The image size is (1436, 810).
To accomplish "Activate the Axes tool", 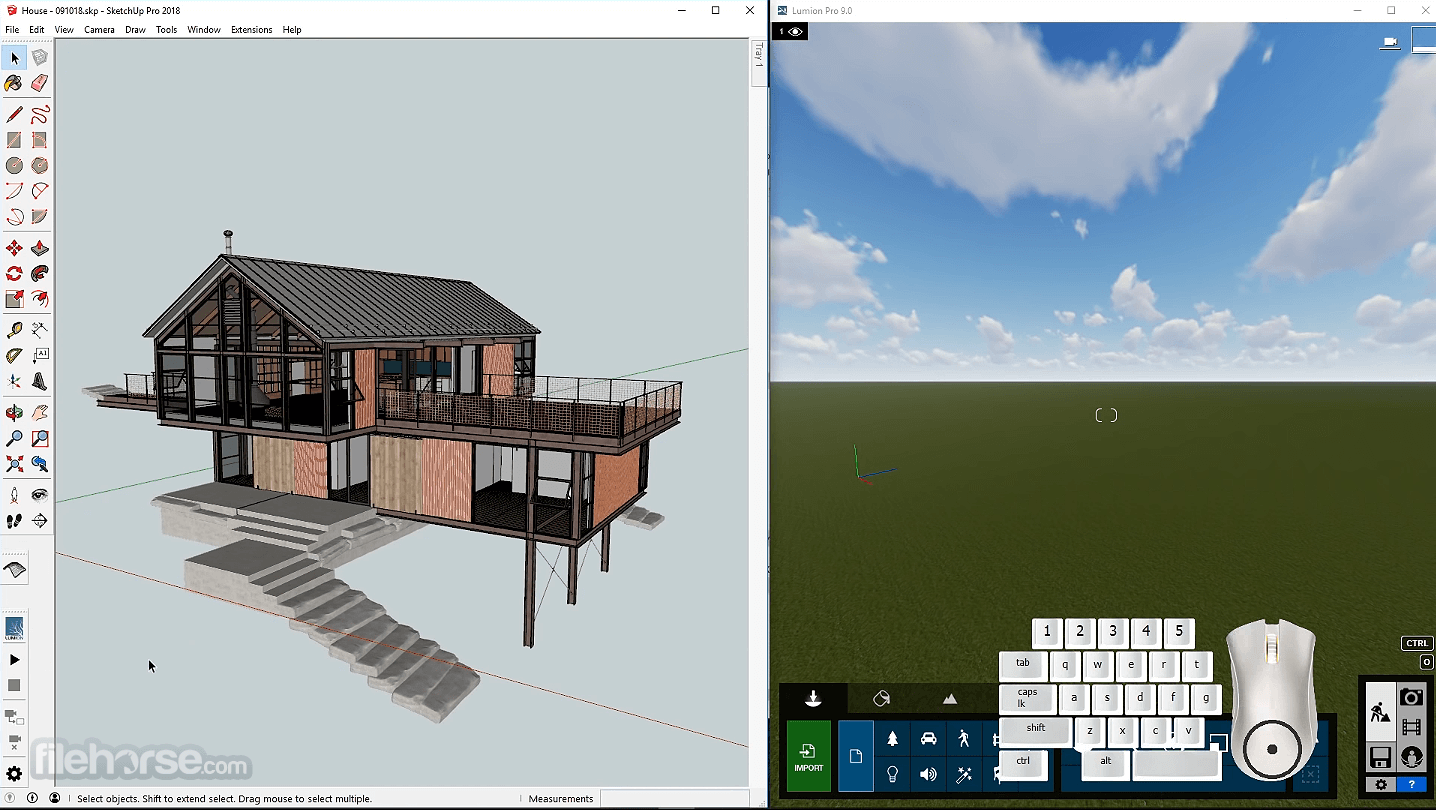I will pyautogui.click(x=14, y=381).
